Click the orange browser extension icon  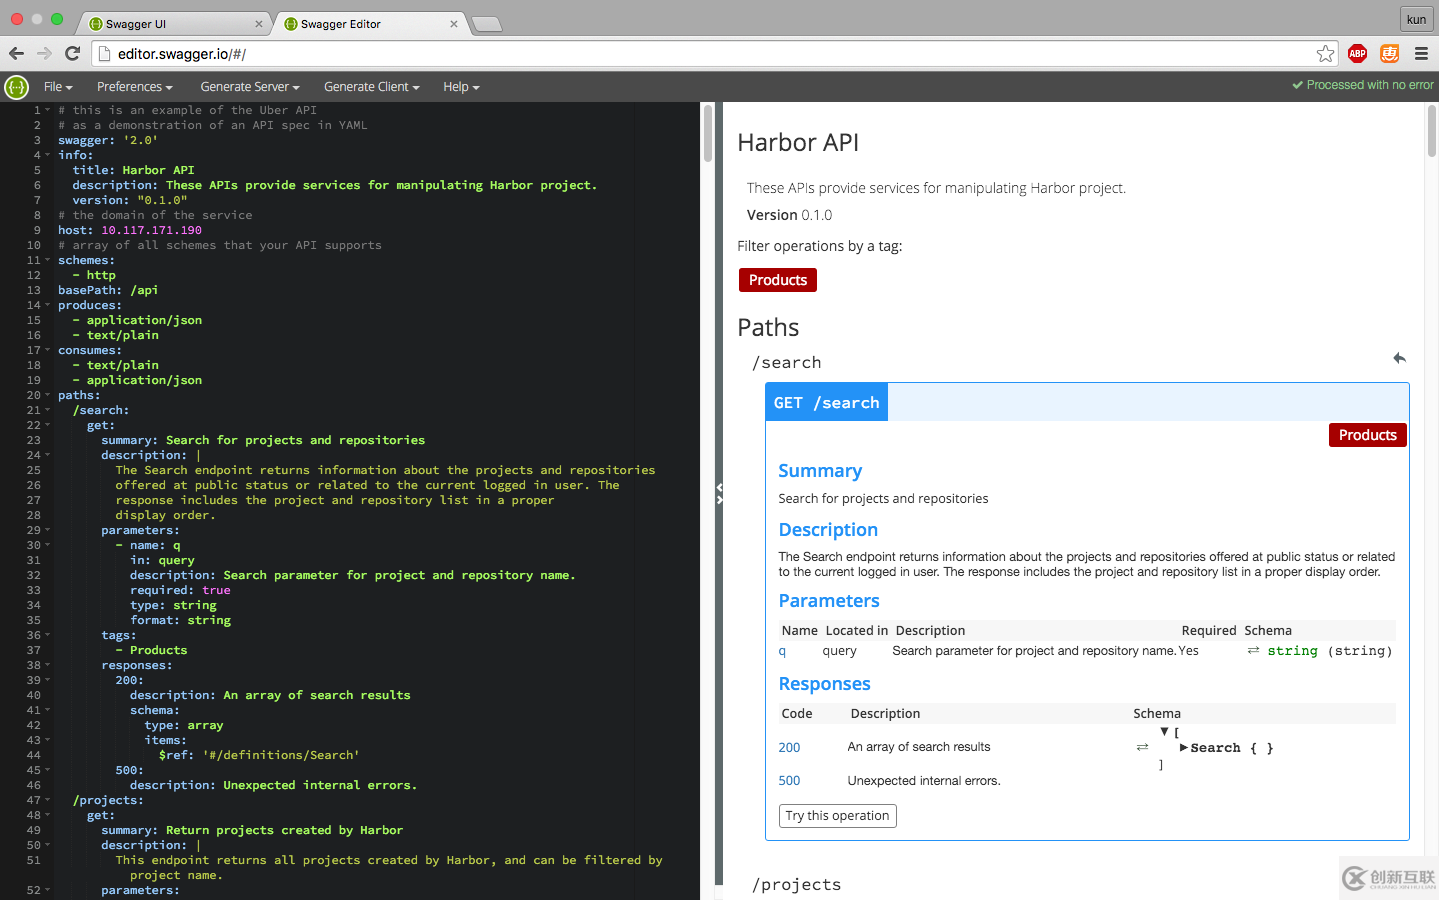[x=1389, y=53]
